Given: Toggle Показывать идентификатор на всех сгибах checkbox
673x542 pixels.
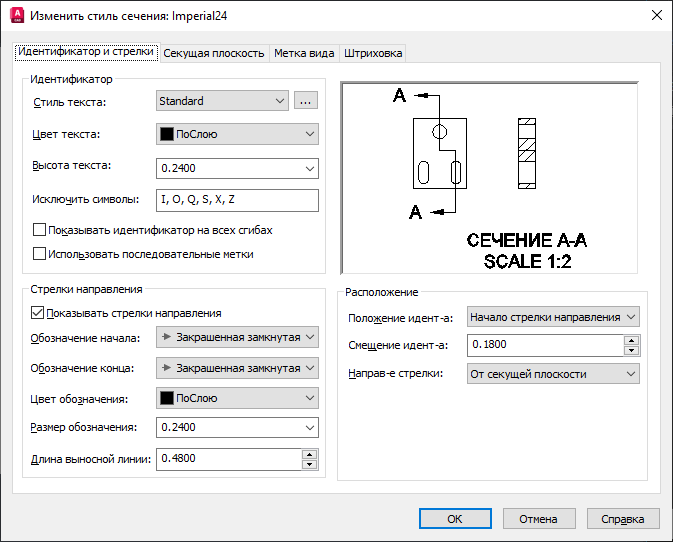Looking at the screenshot, I should tap(39, 230).
